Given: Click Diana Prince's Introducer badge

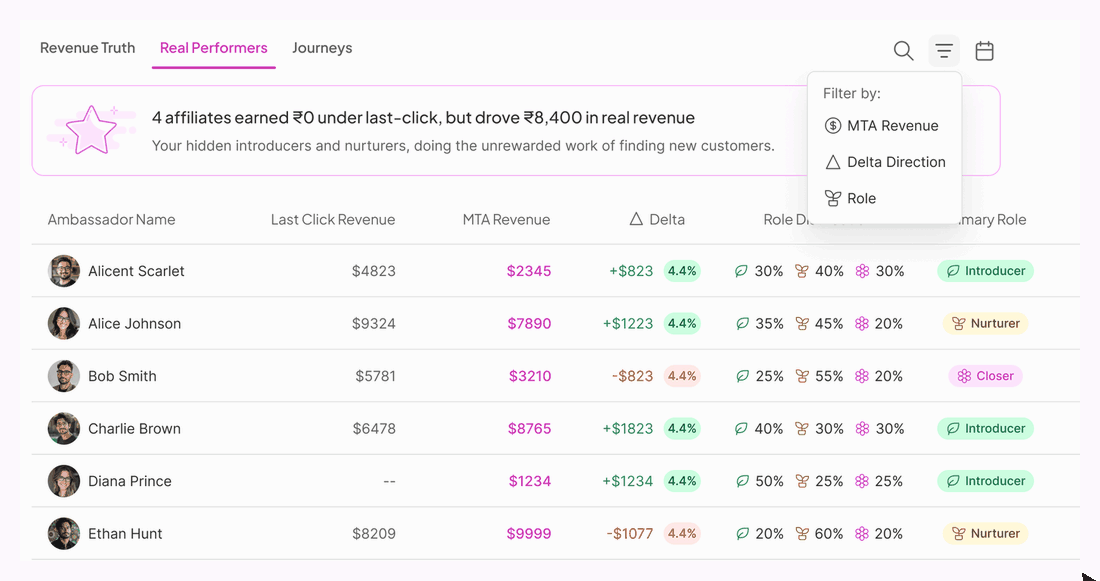Looking at the screenshot, I should (985, 481).
